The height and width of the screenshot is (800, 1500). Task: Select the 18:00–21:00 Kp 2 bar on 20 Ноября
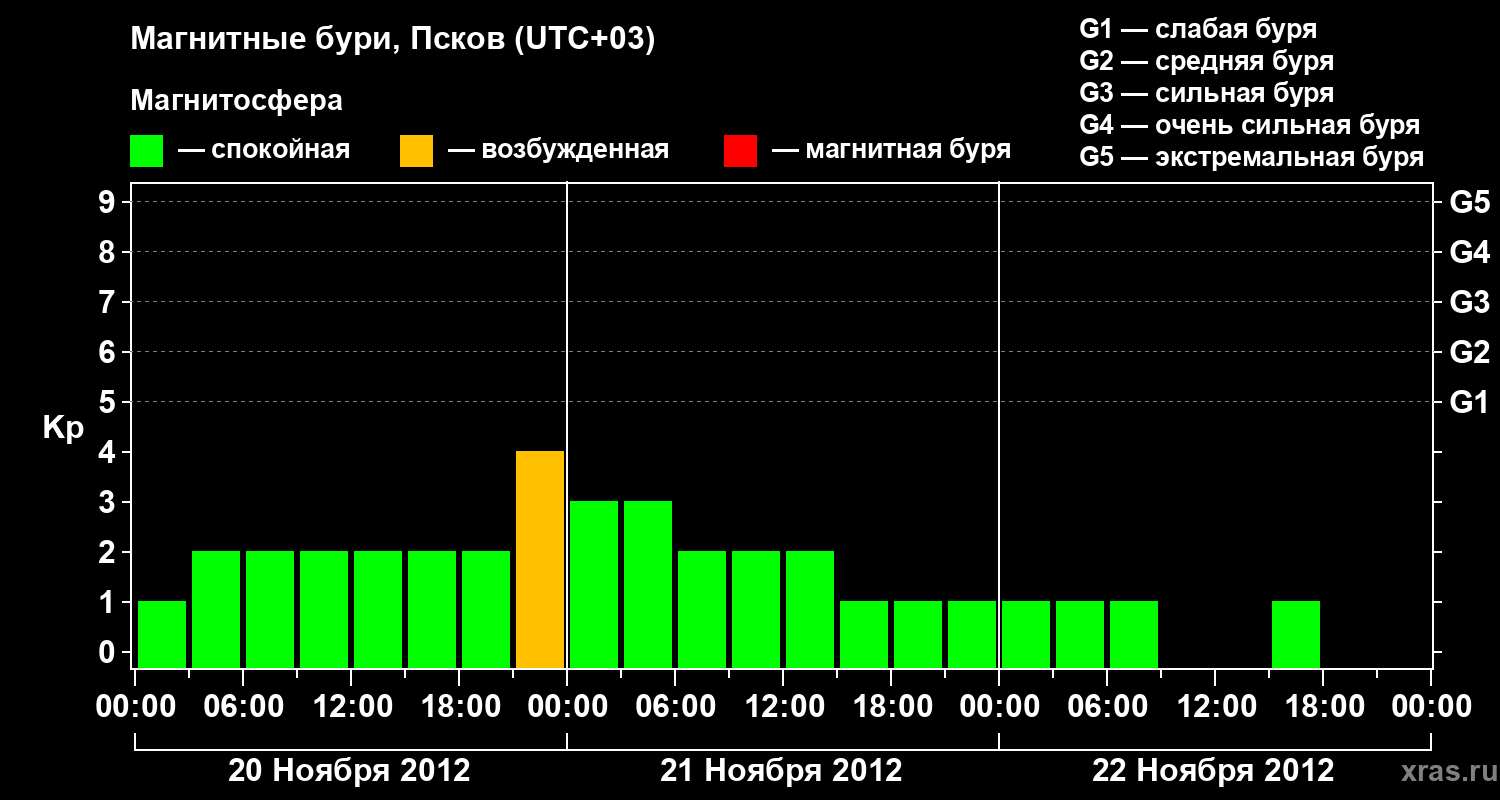click(x=486, y=609)
